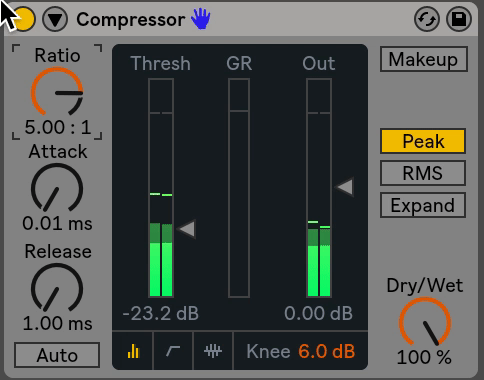484x380 pixels.
Task: Click the Hot-Swap preset icon
Action: tap(427, 19)
